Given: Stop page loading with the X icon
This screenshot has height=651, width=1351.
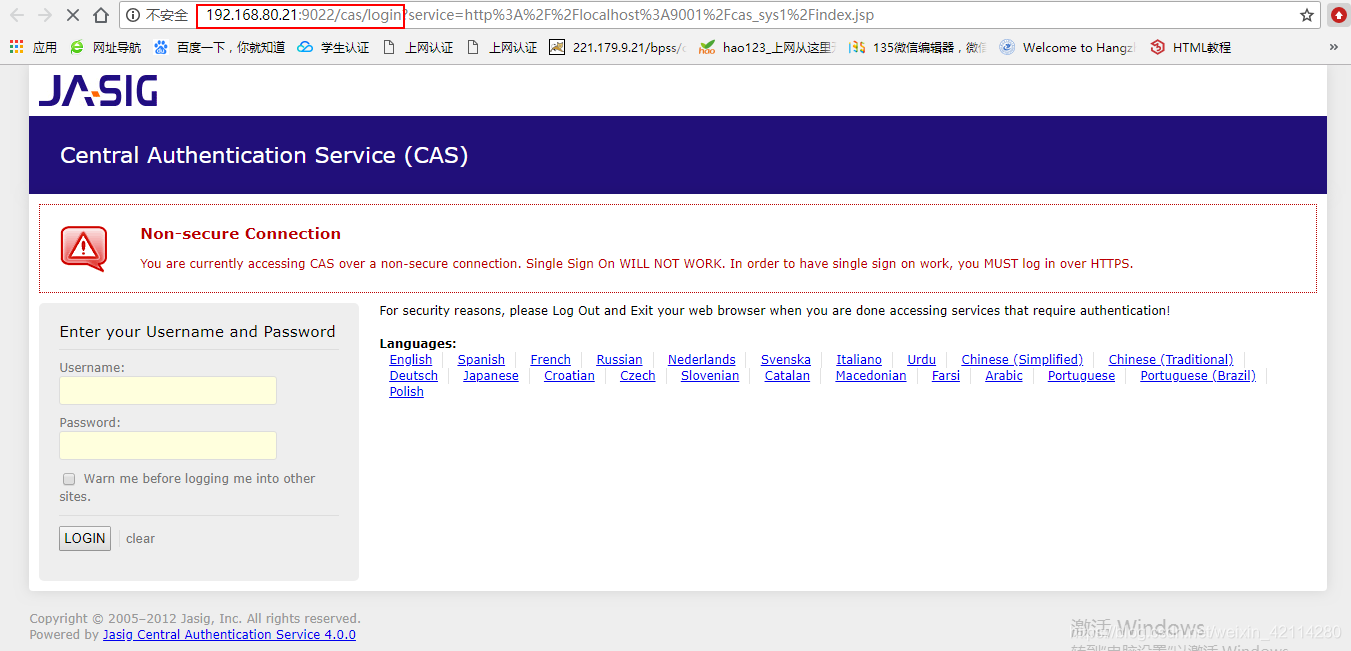Looking at the screenshot, I should coord(72,15).
